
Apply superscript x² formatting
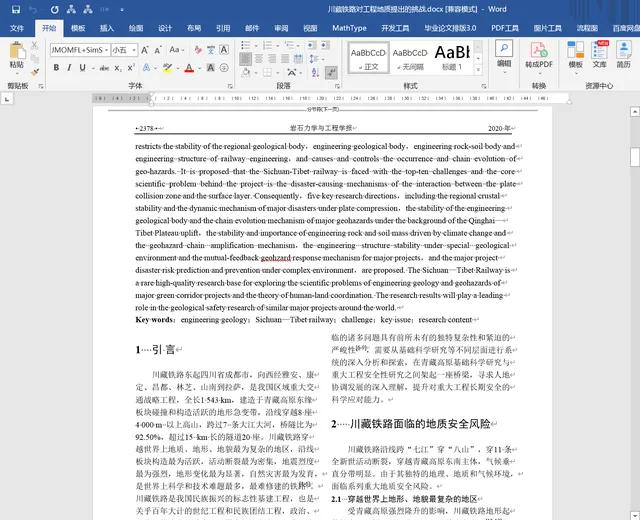[x=131, y=68]
